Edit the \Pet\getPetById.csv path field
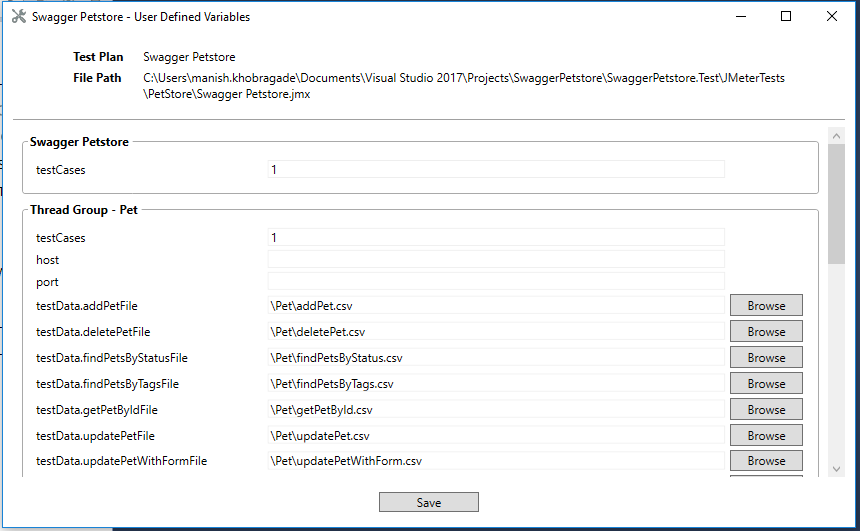Viewport: 860px width, 531px height. 496,409
